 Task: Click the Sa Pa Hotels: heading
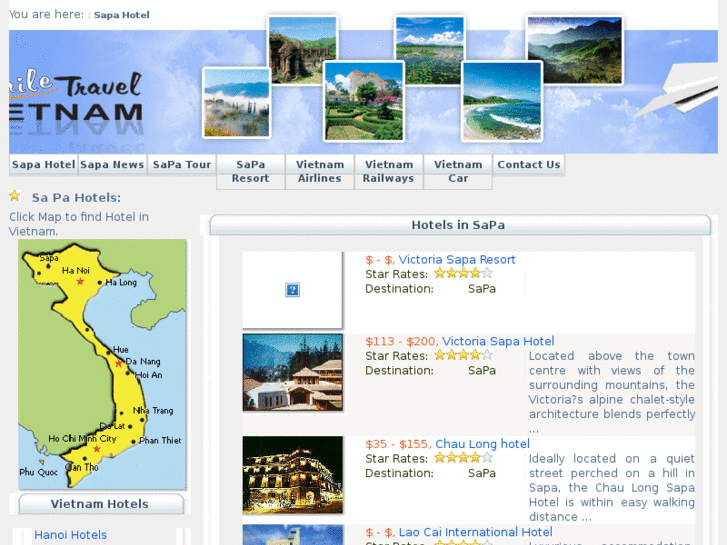(x=76, y=198)
